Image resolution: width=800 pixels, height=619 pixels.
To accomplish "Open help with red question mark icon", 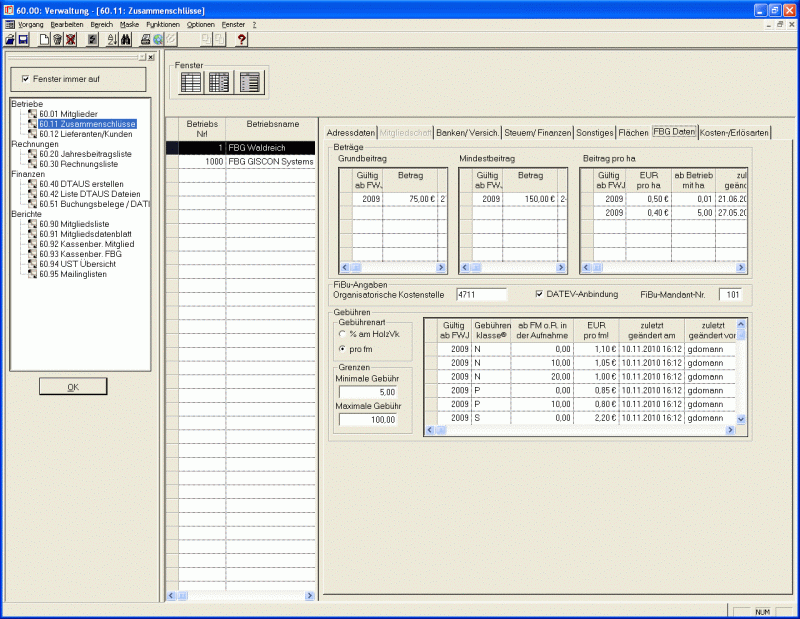I will [241, 40].
